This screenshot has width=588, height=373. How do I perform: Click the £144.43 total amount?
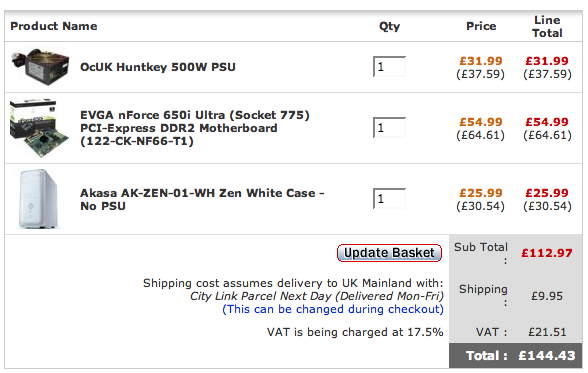(547, 355)
